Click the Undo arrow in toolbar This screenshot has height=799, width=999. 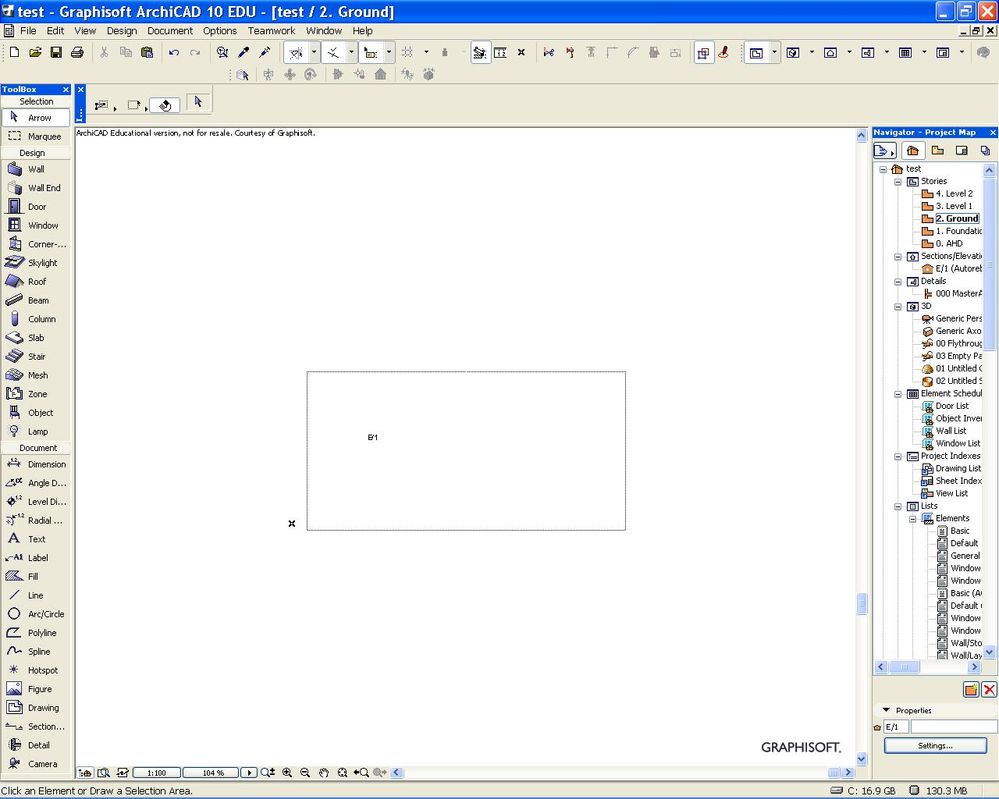(x=174, y=52)
